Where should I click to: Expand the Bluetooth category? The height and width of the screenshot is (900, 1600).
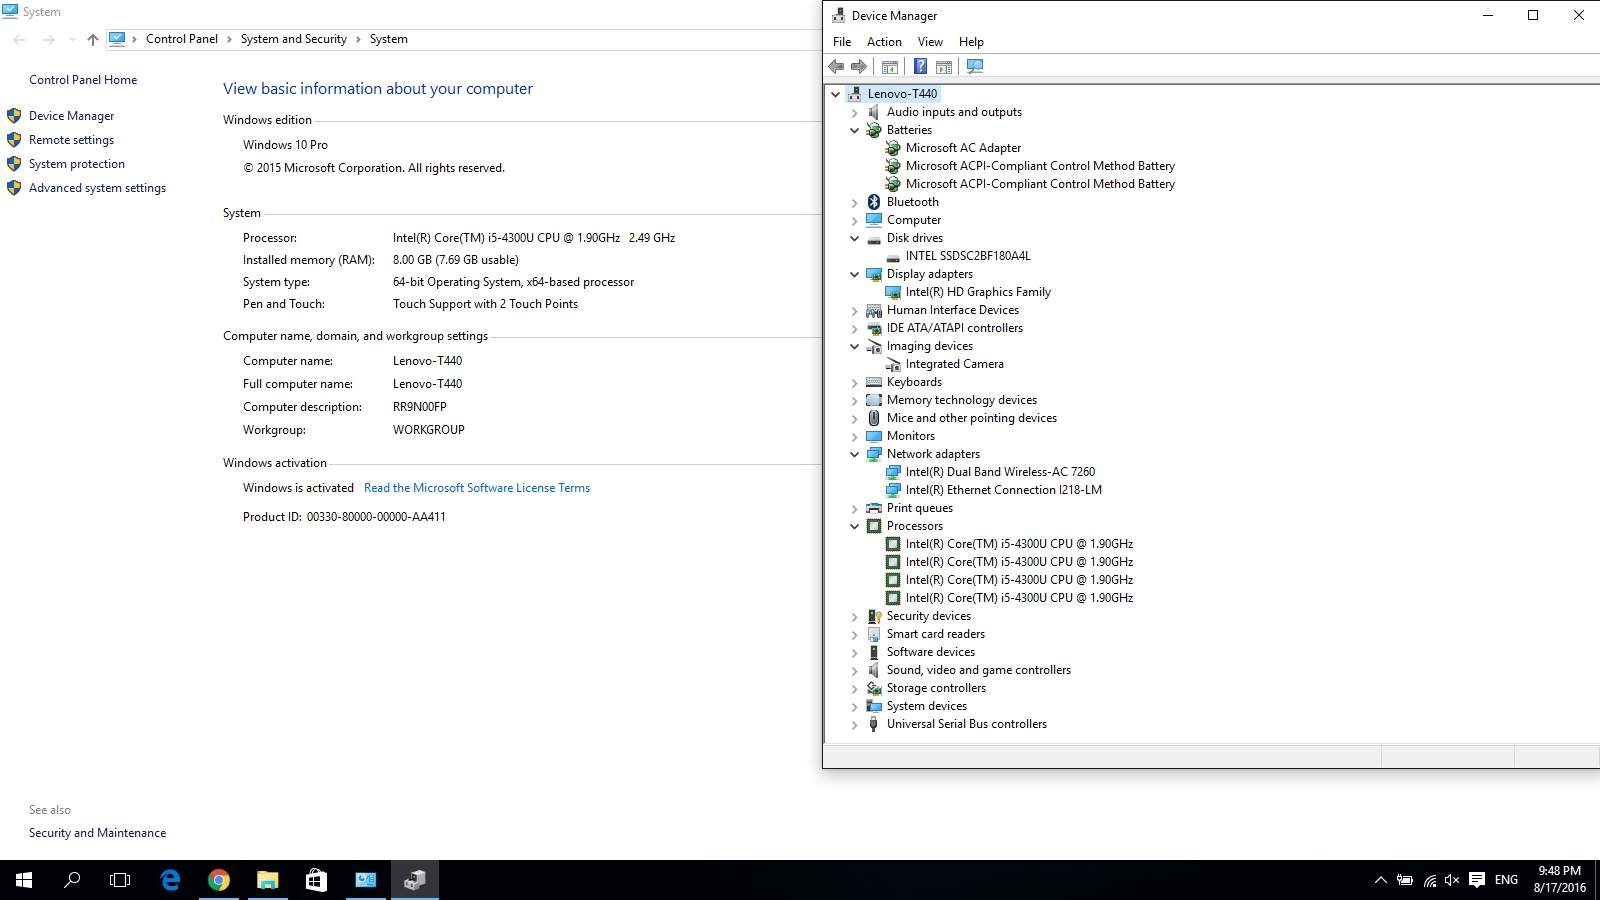tap(855, 203)
